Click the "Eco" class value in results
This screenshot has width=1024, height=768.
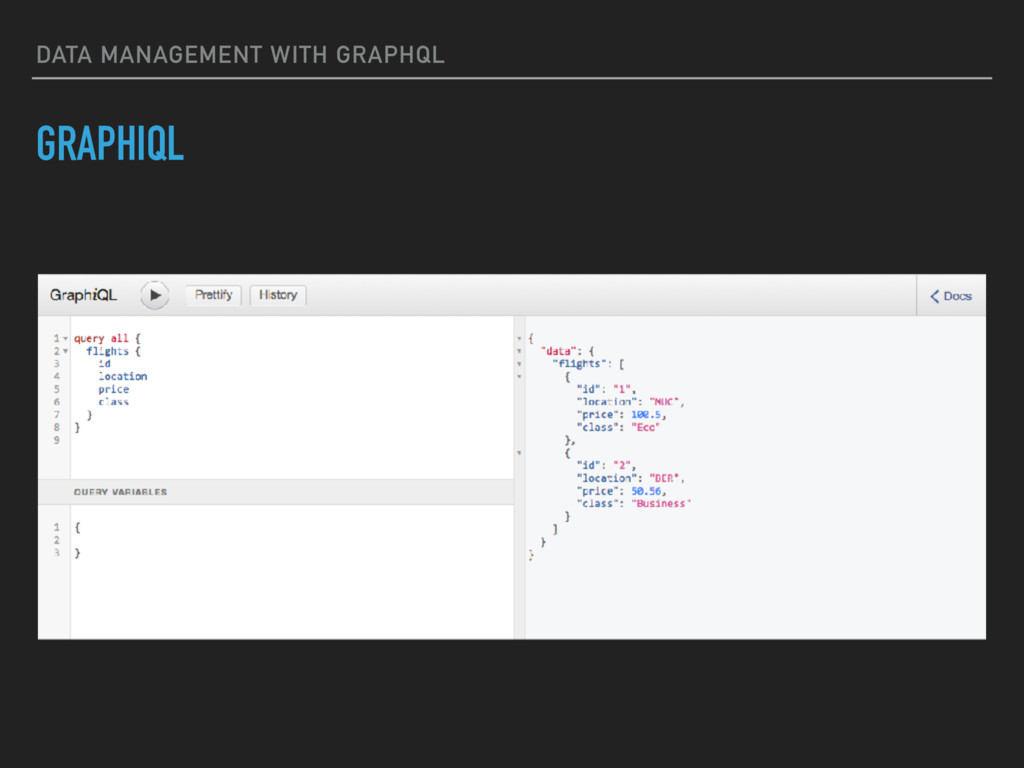pos(646,428)
